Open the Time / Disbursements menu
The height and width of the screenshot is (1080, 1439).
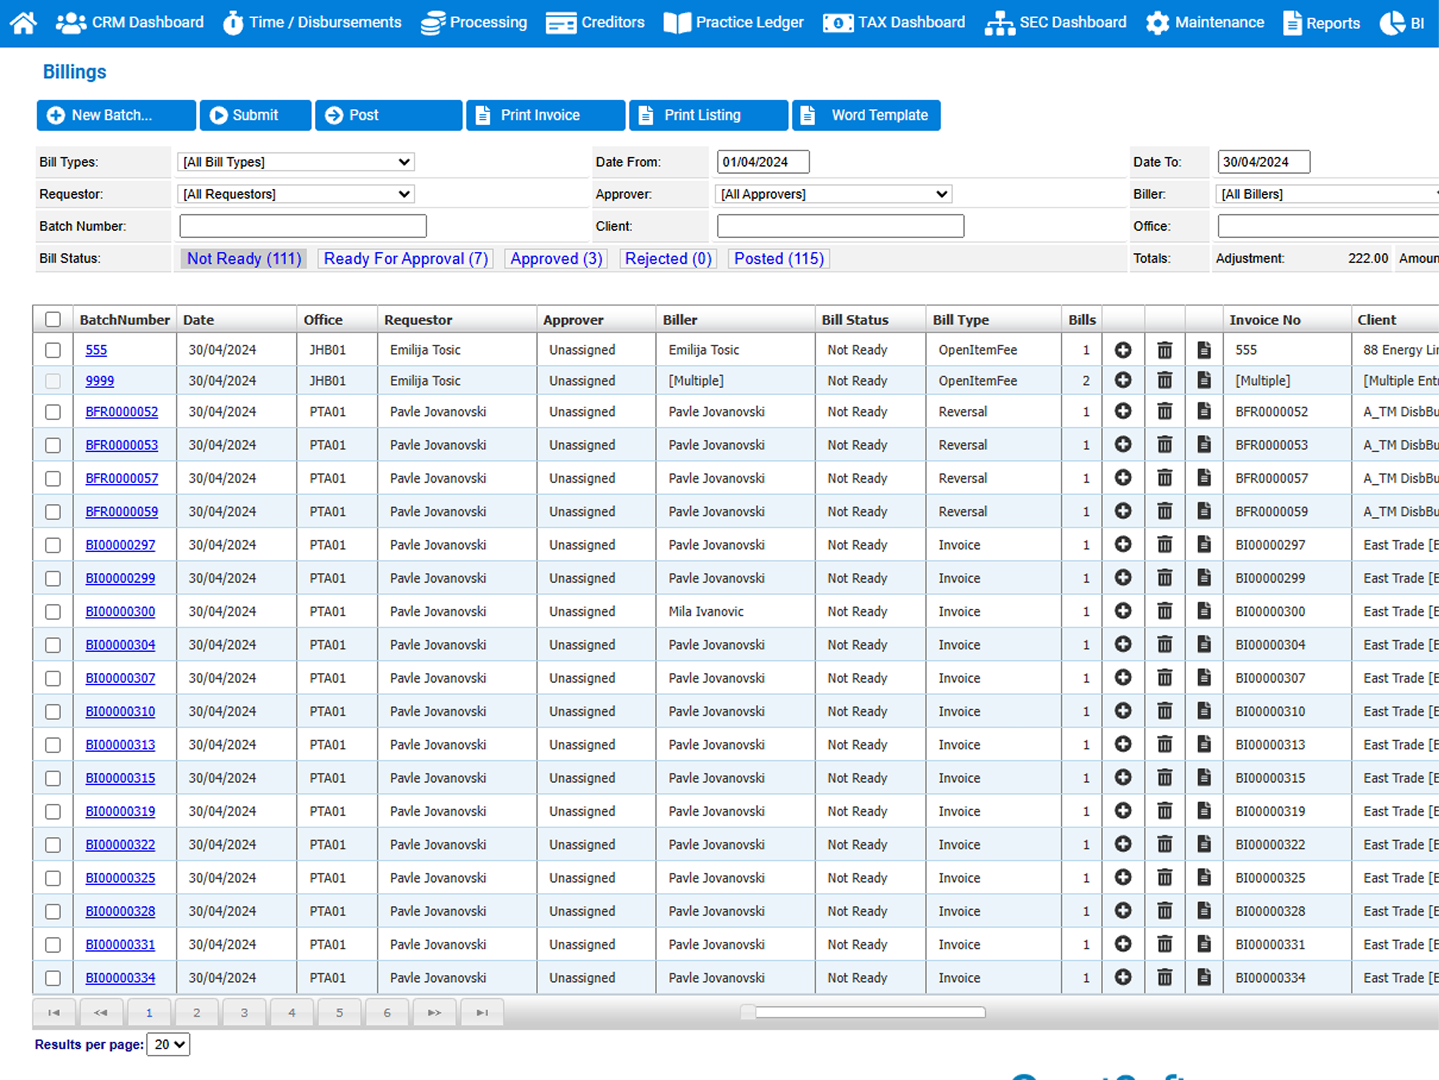tap(312, 22)
